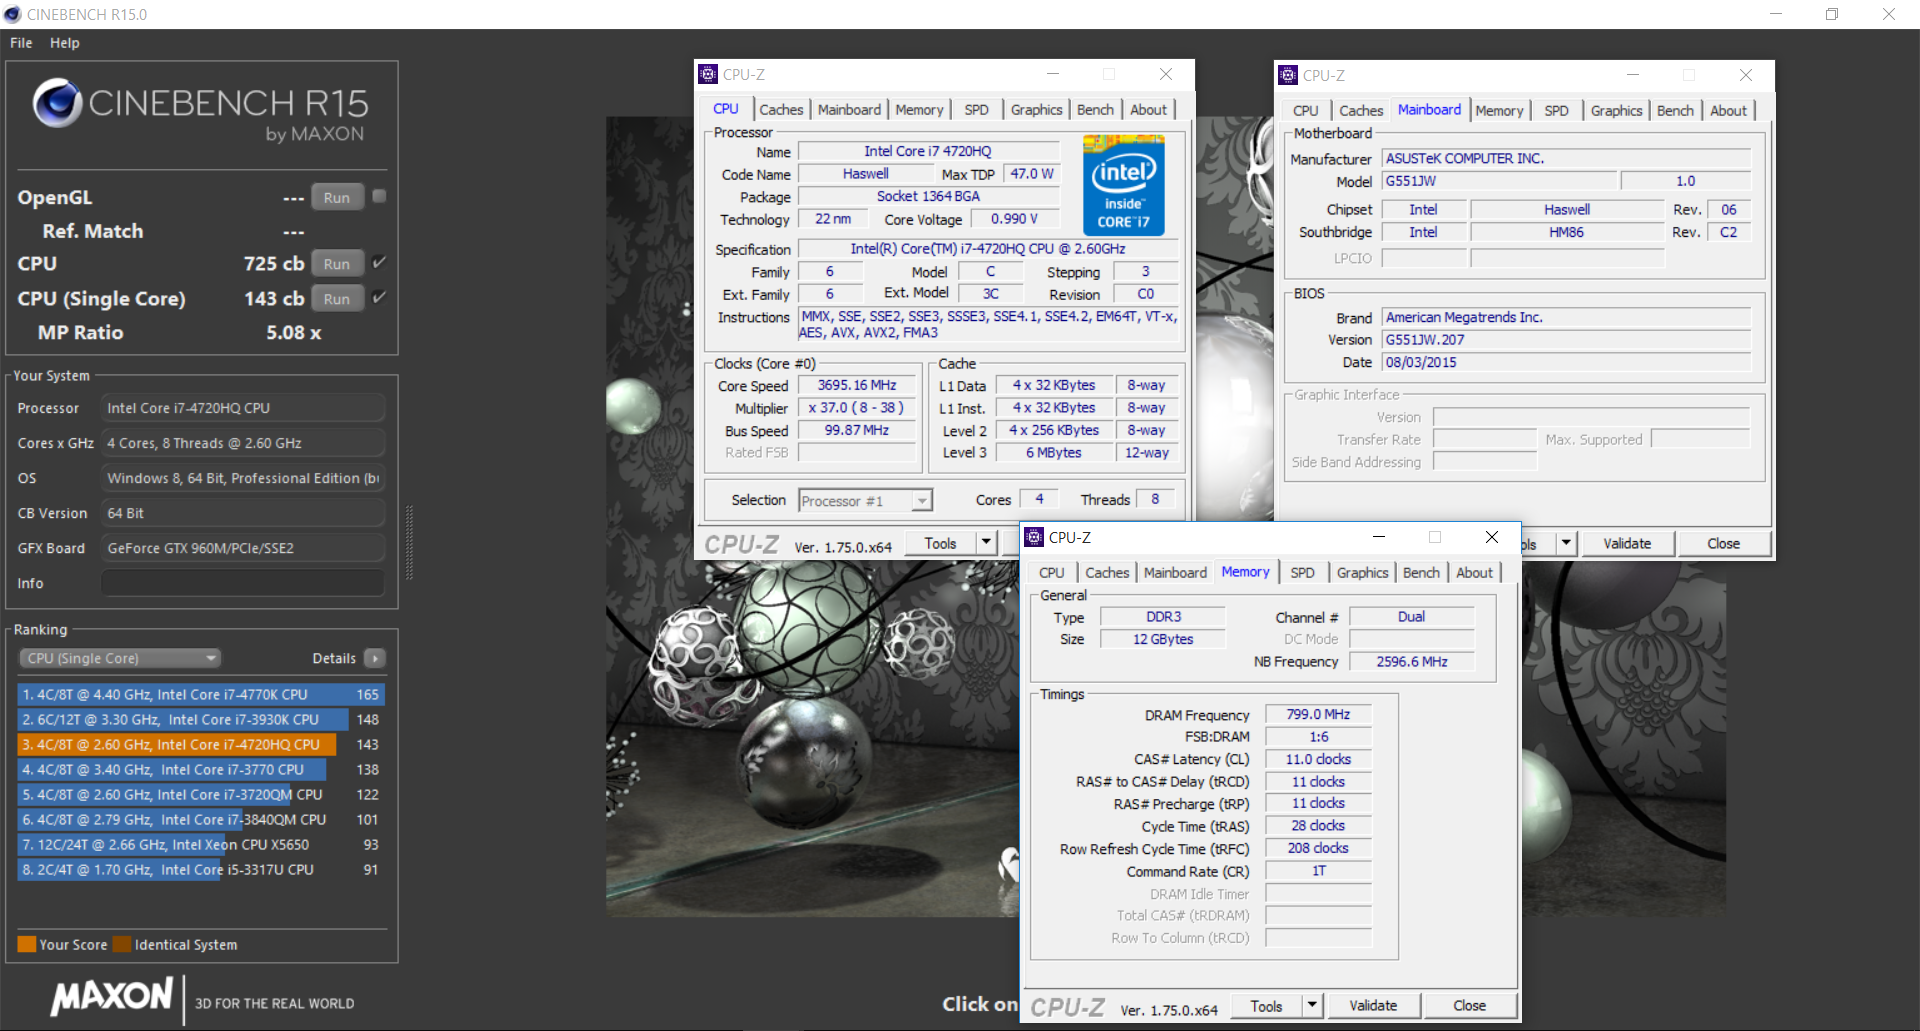Viewport: 1920px width, 1031px height.
Task: Select ranking row i7-3720QM CPU
Action: [200, 794]
